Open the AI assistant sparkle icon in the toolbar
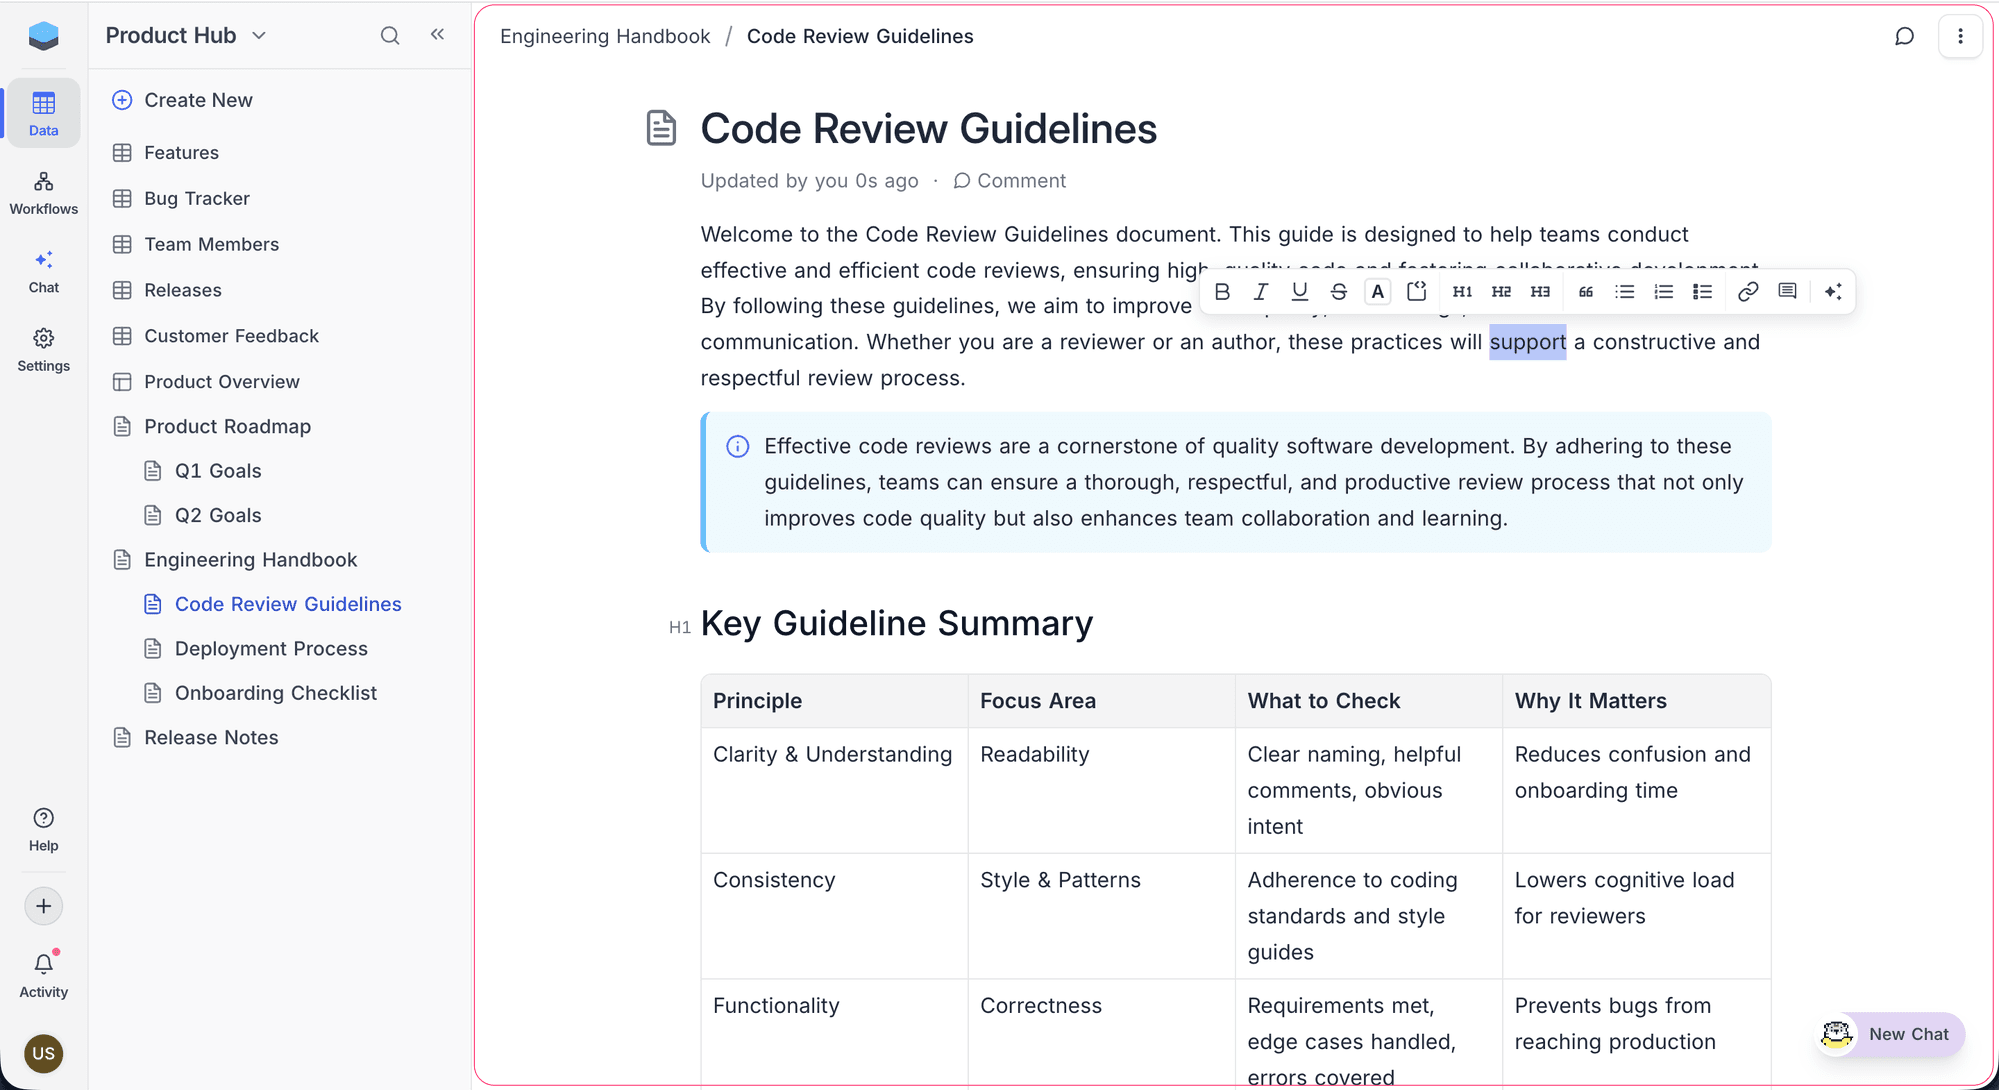 tap(1834, 291)
